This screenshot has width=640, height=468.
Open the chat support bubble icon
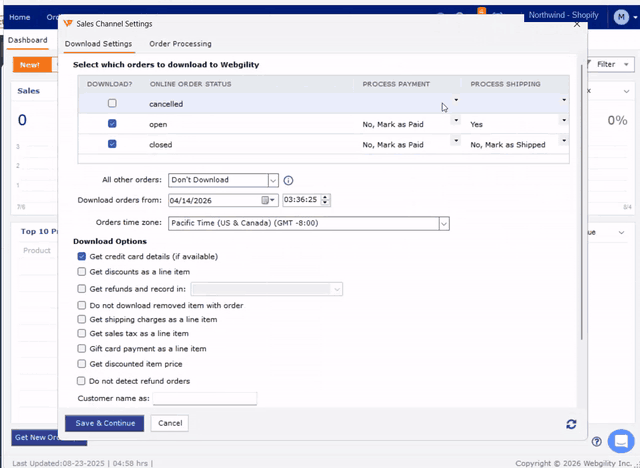coord(621,441)
